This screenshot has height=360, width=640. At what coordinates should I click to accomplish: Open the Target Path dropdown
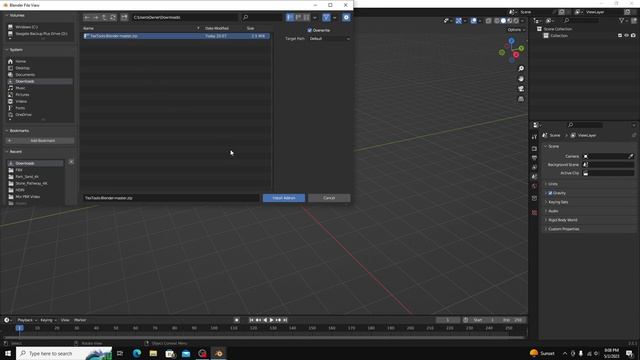pyautogui.click(x=329, y=38)
